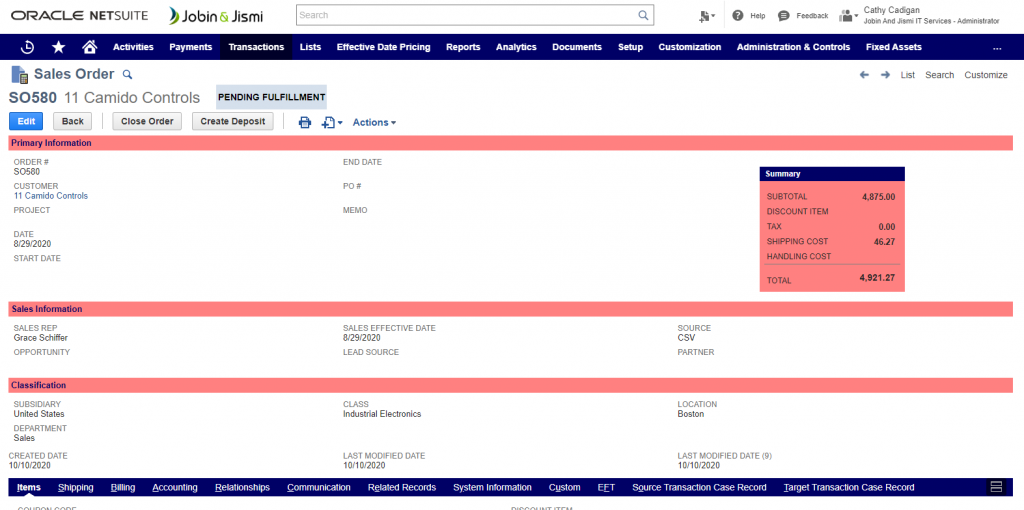Open the recent records clock icon
This screenshot has height=510, width=1024.
tap(27, 47)
